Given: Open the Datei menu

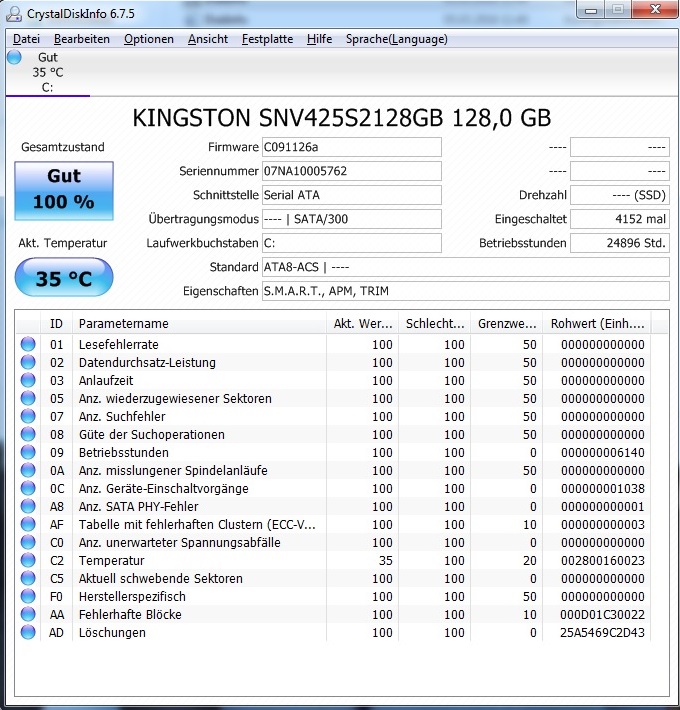Looking at the screenshot, I should coord(26,39).
